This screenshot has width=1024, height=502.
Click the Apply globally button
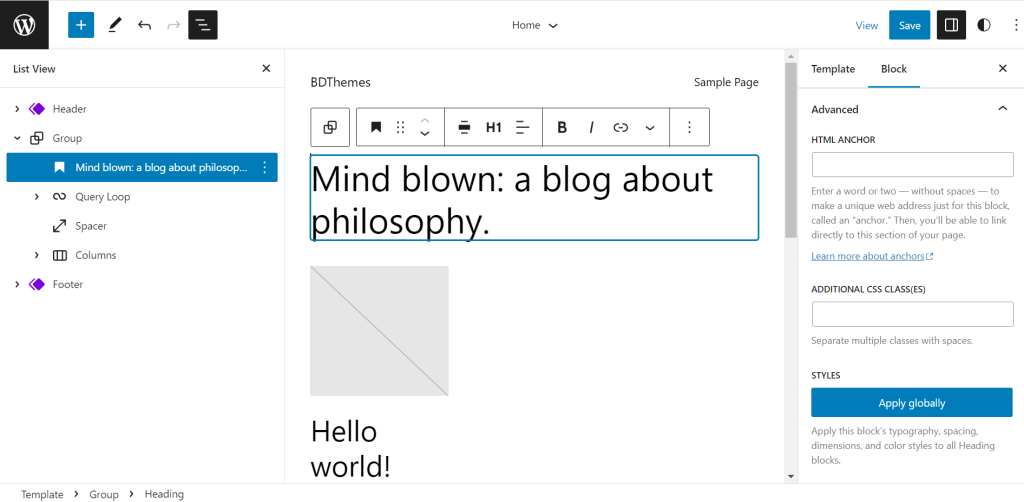click(x=912, y=403)
